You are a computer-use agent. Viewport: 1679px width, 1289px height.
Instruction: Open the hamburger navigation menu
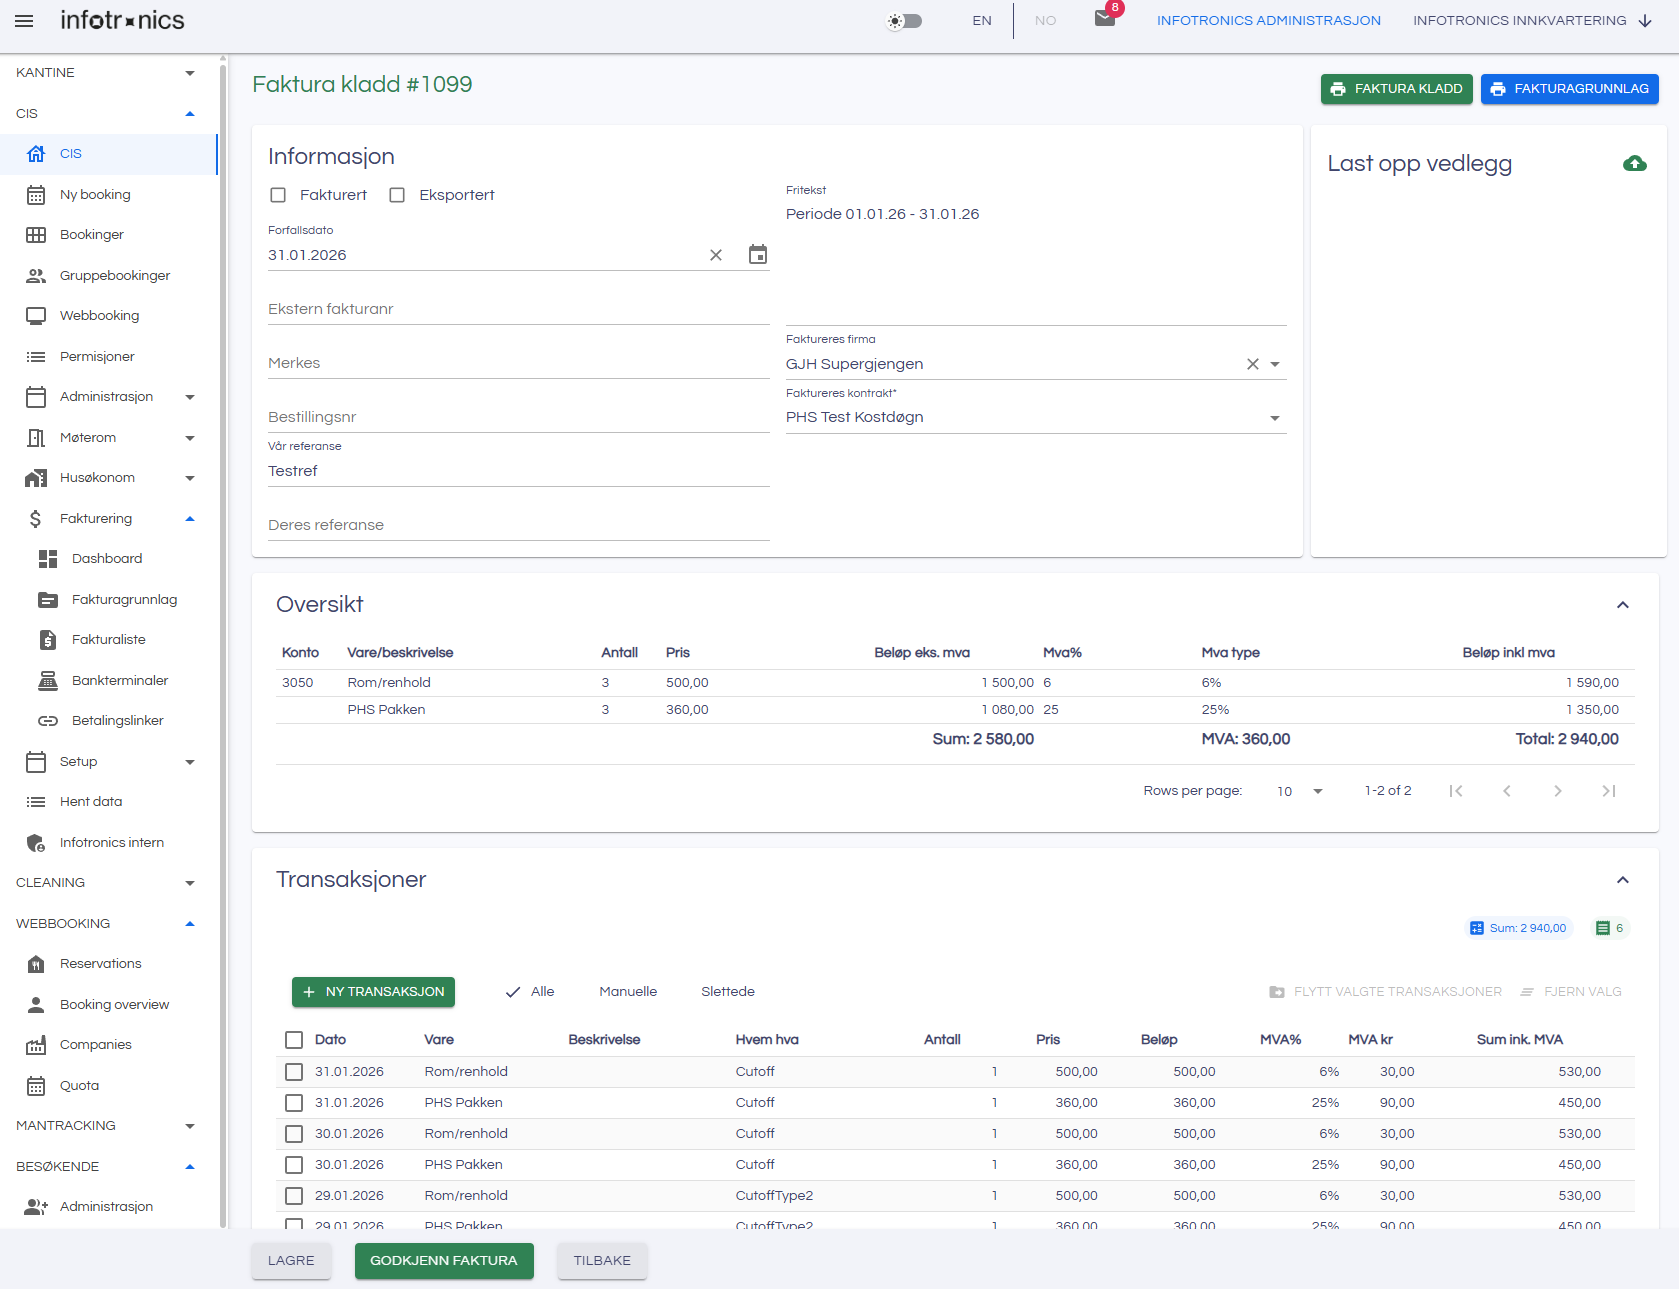pos(24,21)
